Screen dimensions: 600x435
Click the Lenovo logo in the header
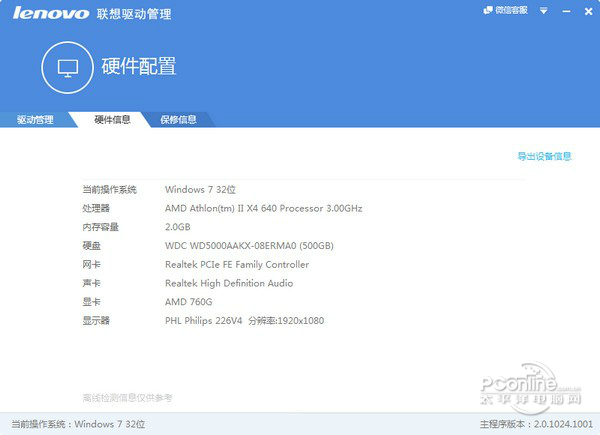point(51,13)
